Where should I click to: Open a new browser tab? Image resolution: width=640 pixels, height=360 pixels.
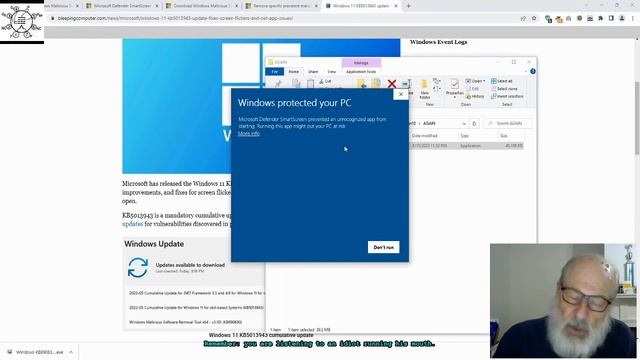point(408,6)
